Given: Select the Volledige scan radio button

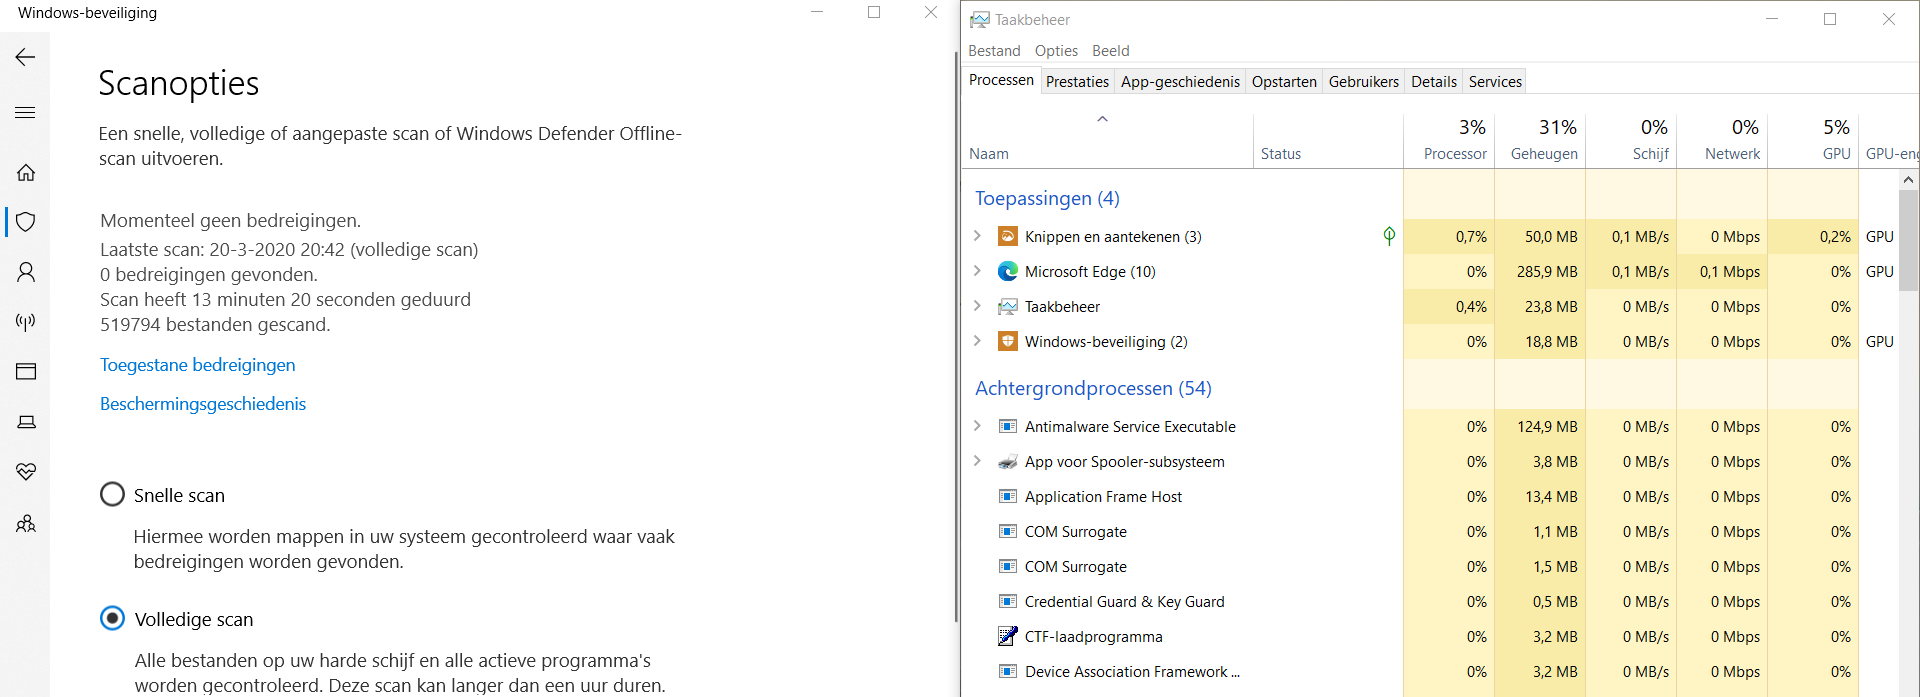Looking at the screenshot, I should [113, 619].
